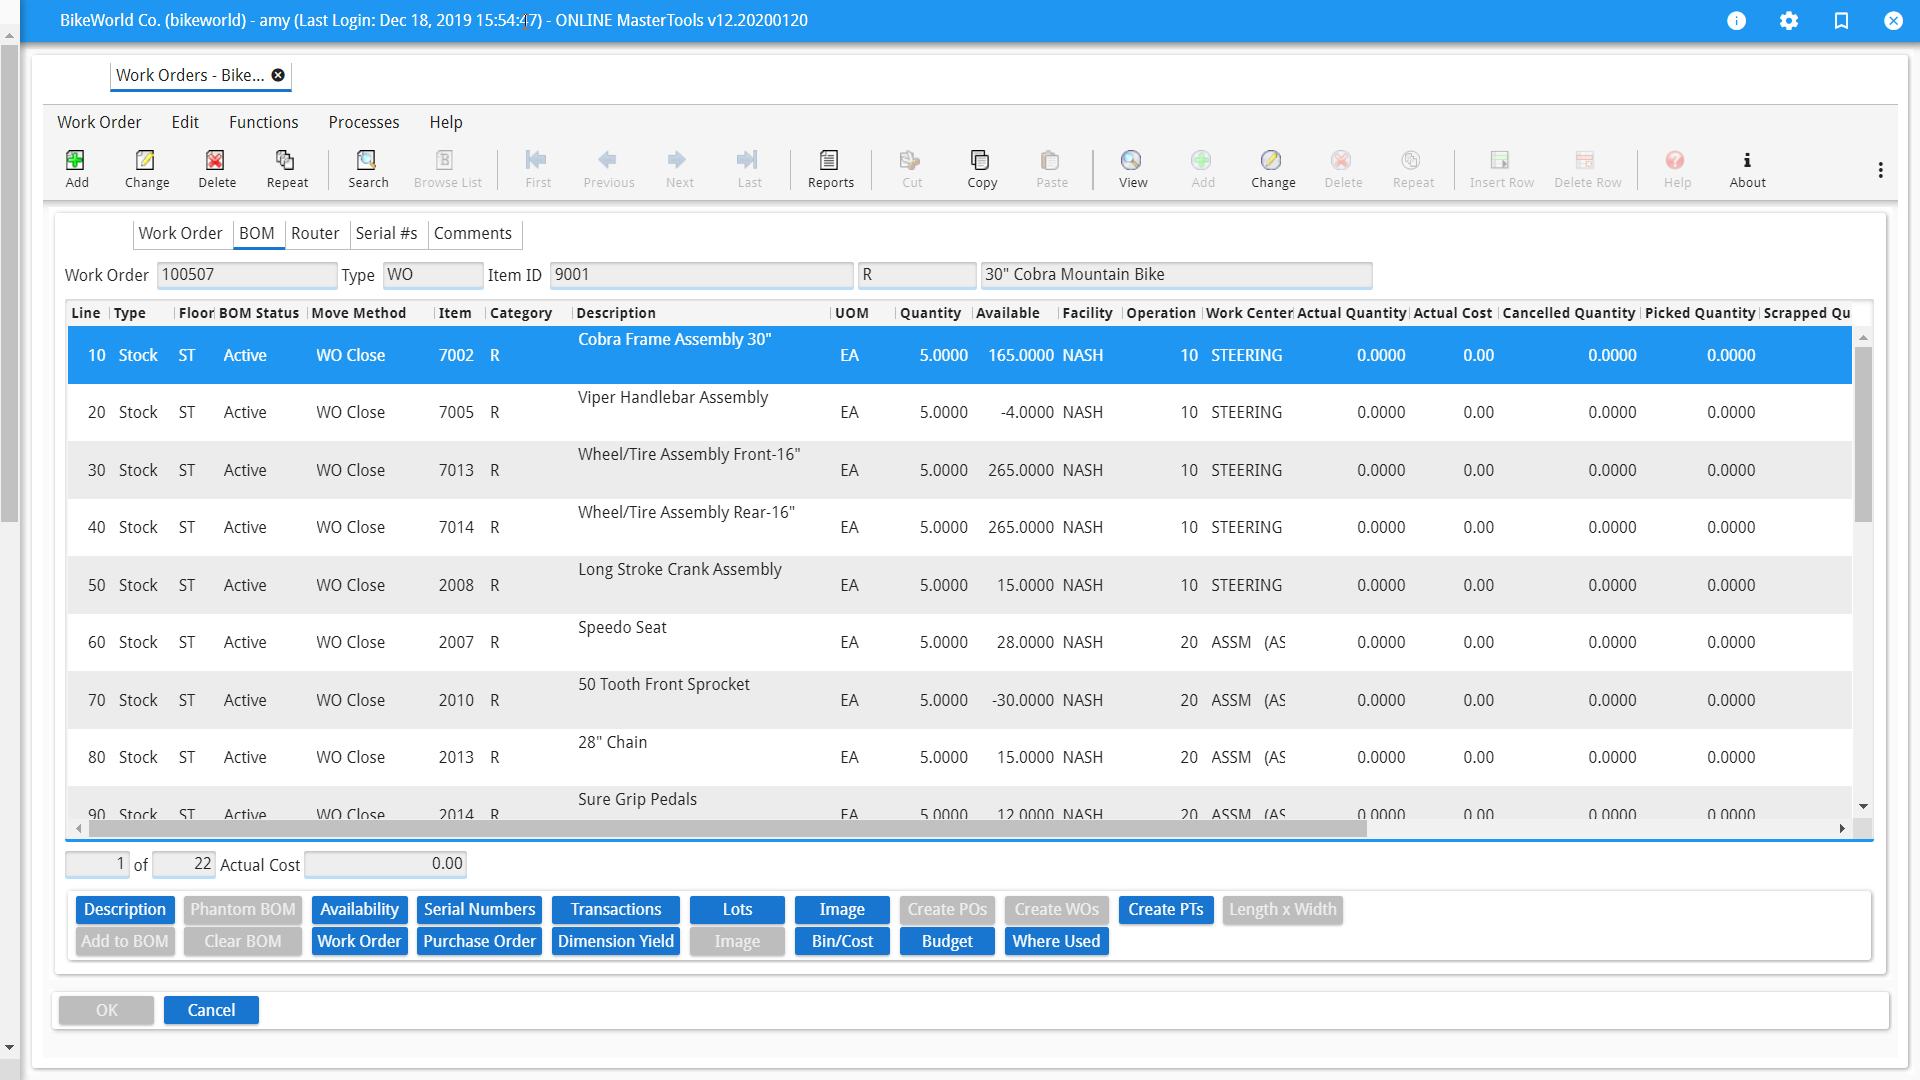Select the Search icon in the toolbar

click(368, 168)
